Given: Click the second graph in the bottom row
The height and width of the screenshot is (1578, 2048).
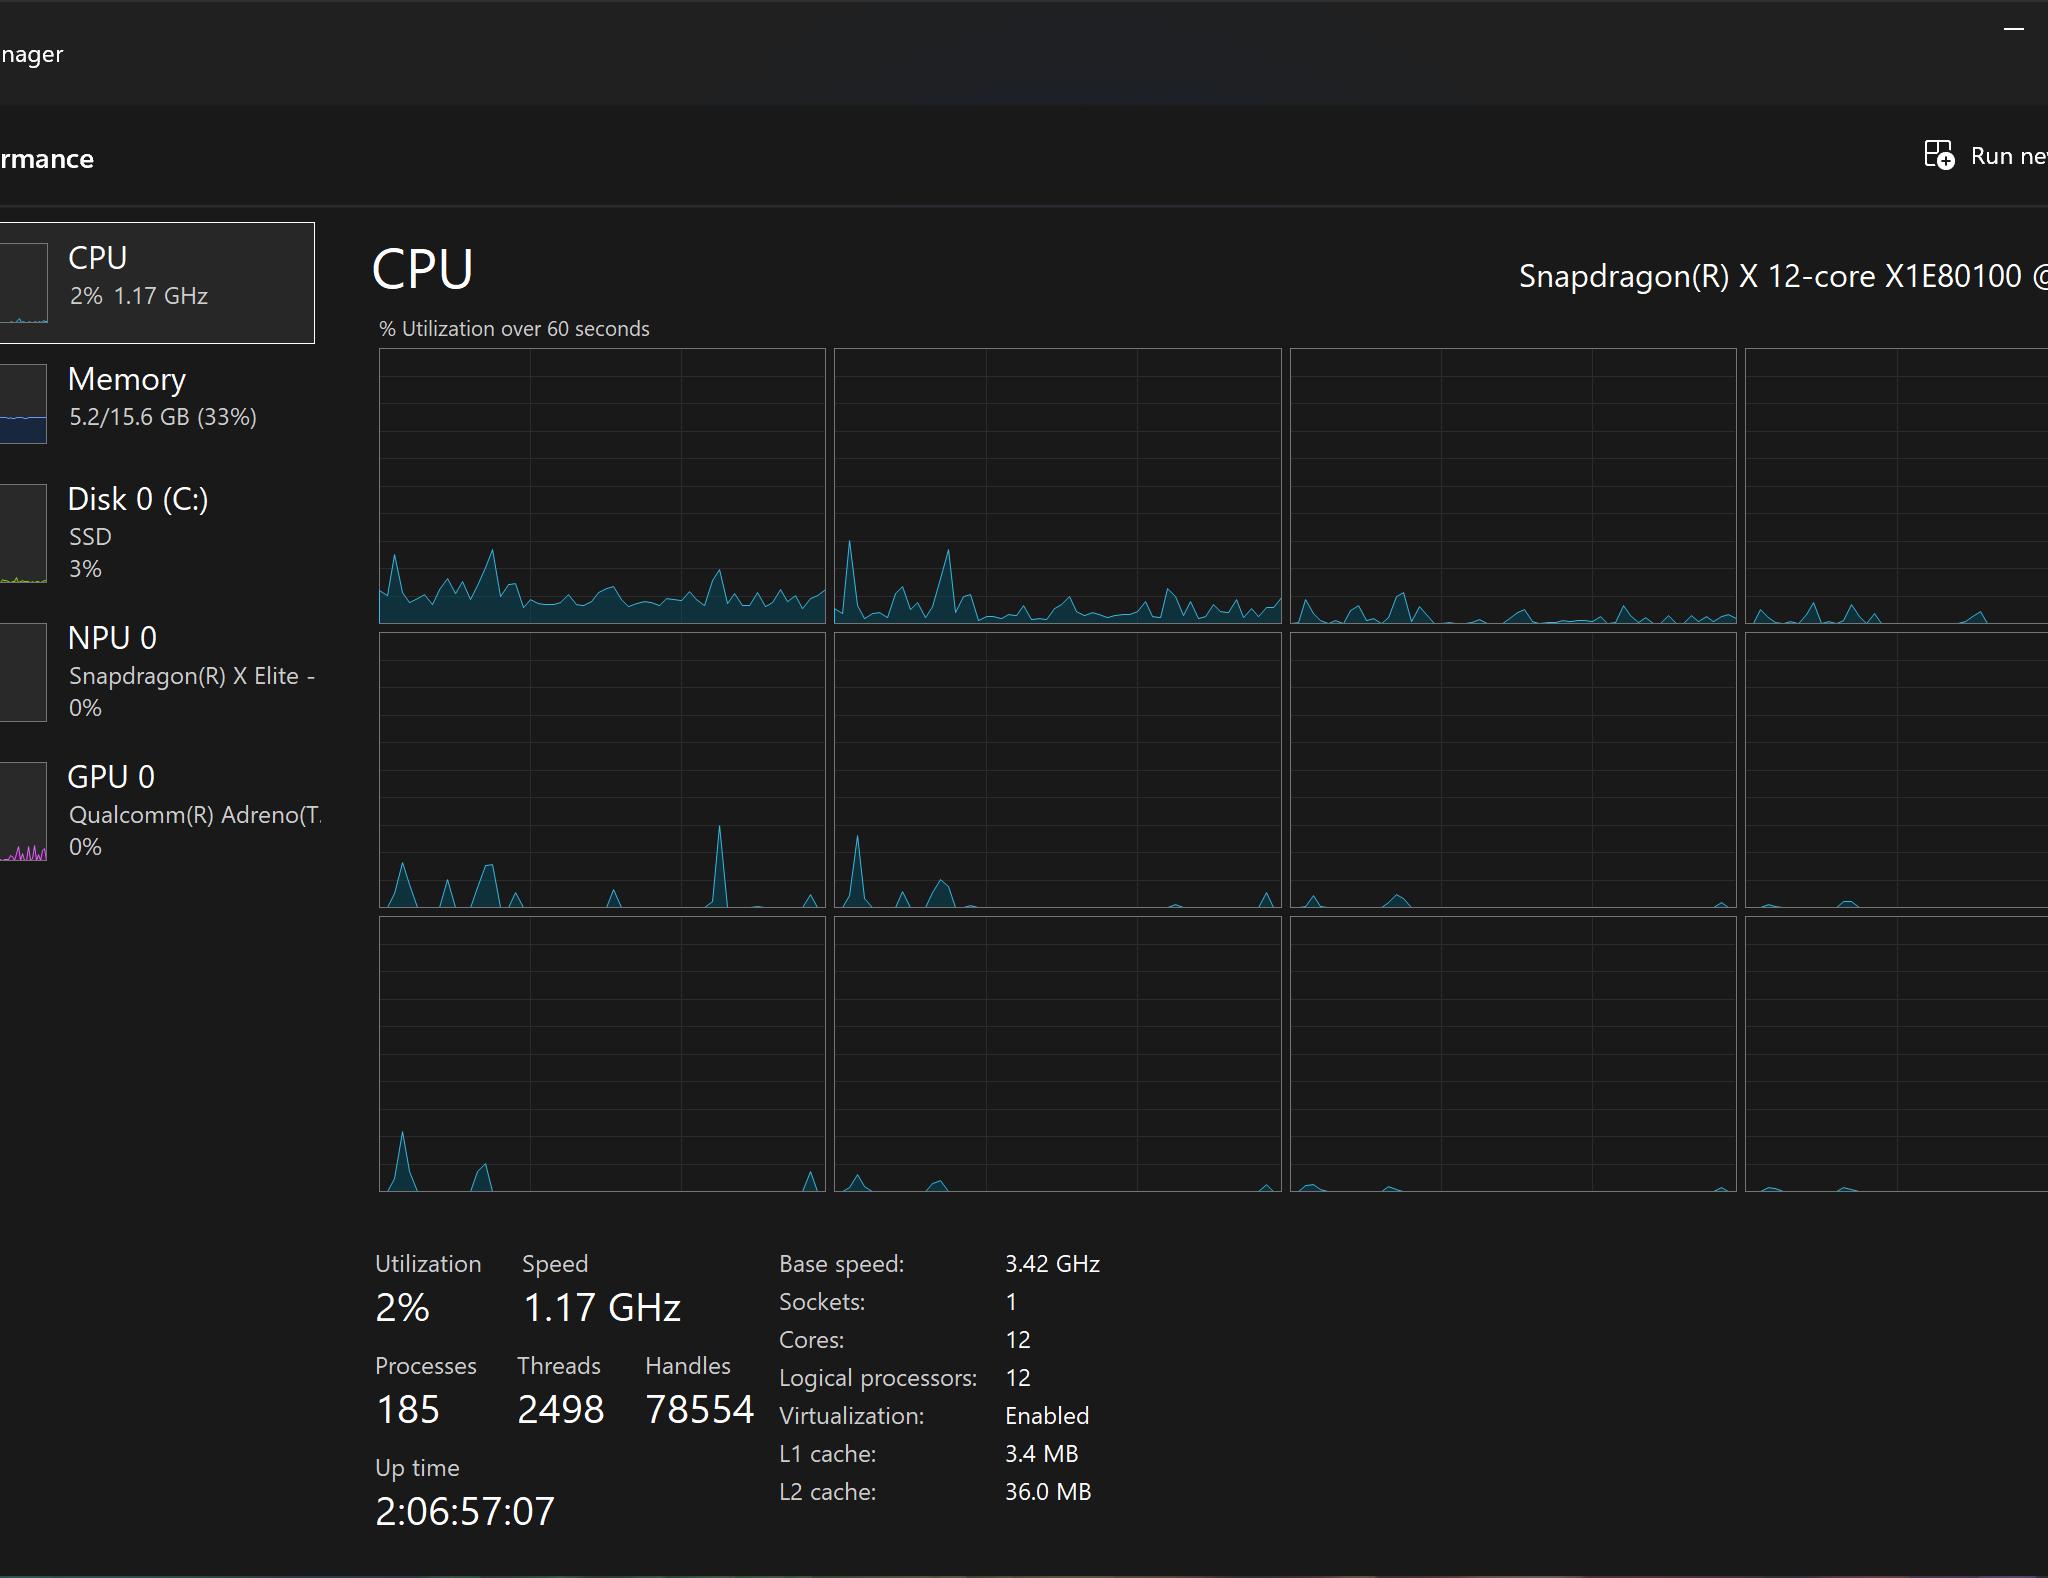Looking at the screenshot, I should [x=1058, y=1054].
